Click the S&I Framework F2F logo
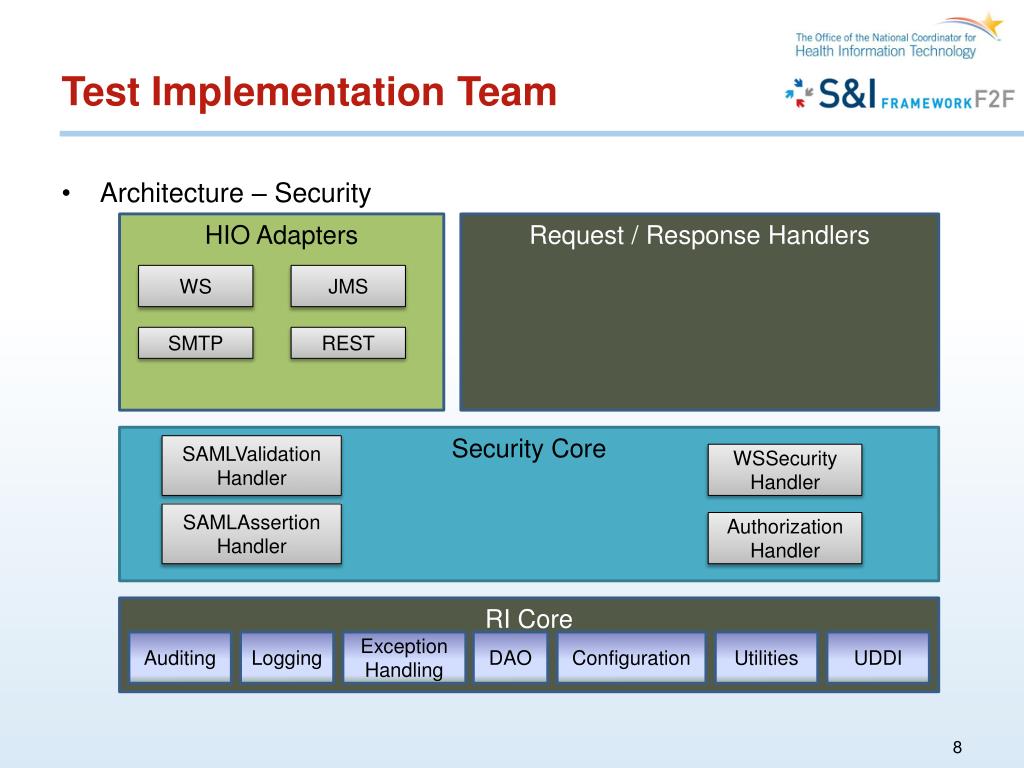 (900, 94)
